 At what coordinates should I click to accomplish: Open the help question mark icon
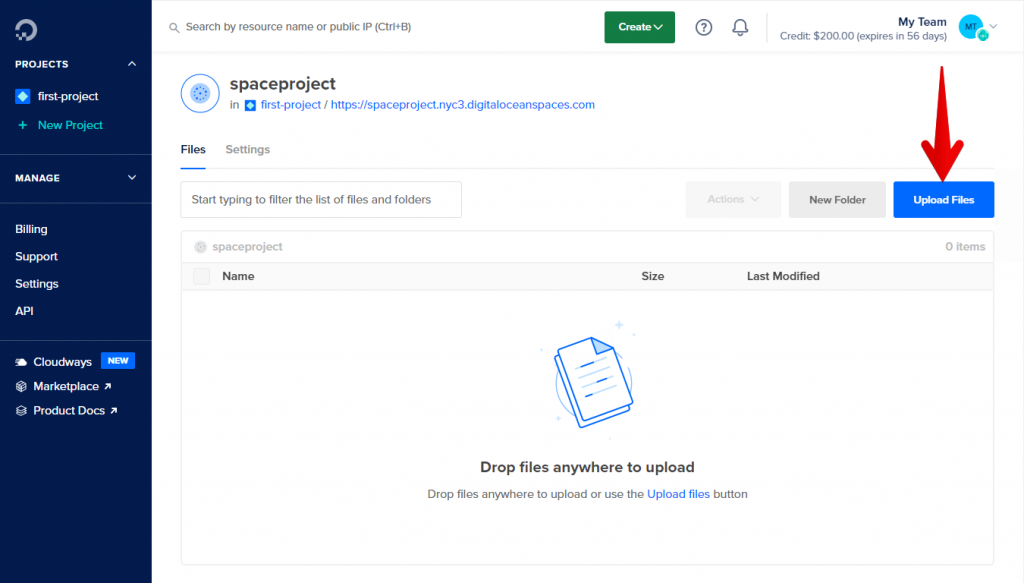[x=703, y=27]
